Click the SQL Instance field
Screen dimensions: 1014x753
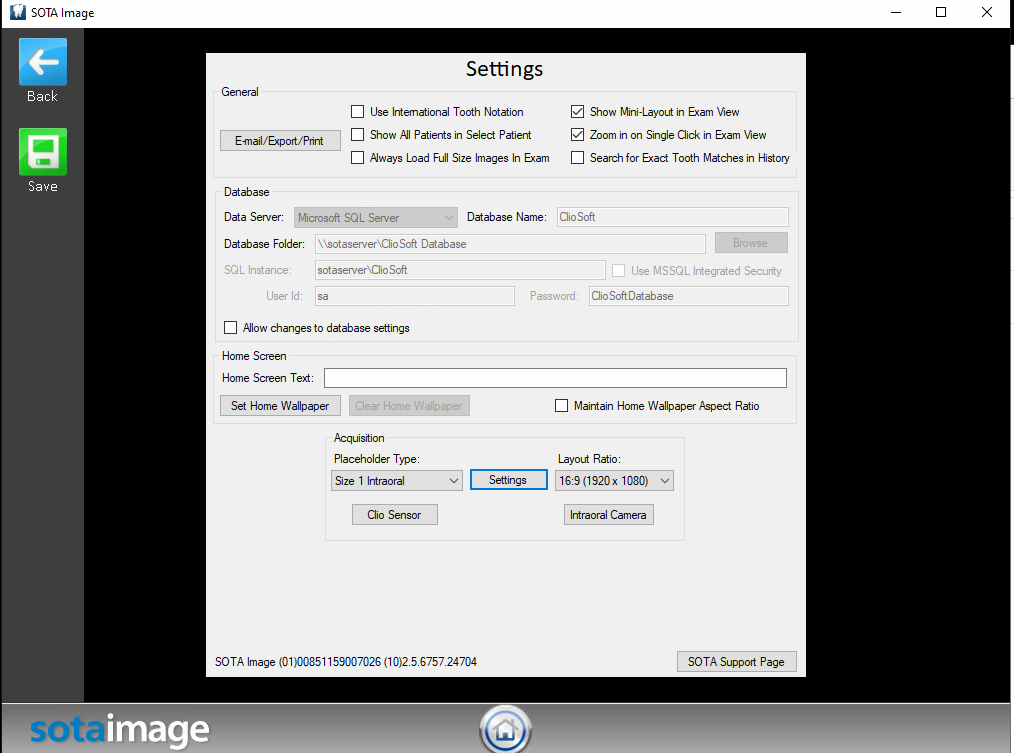pyautogui.click(x=460, y=270)
